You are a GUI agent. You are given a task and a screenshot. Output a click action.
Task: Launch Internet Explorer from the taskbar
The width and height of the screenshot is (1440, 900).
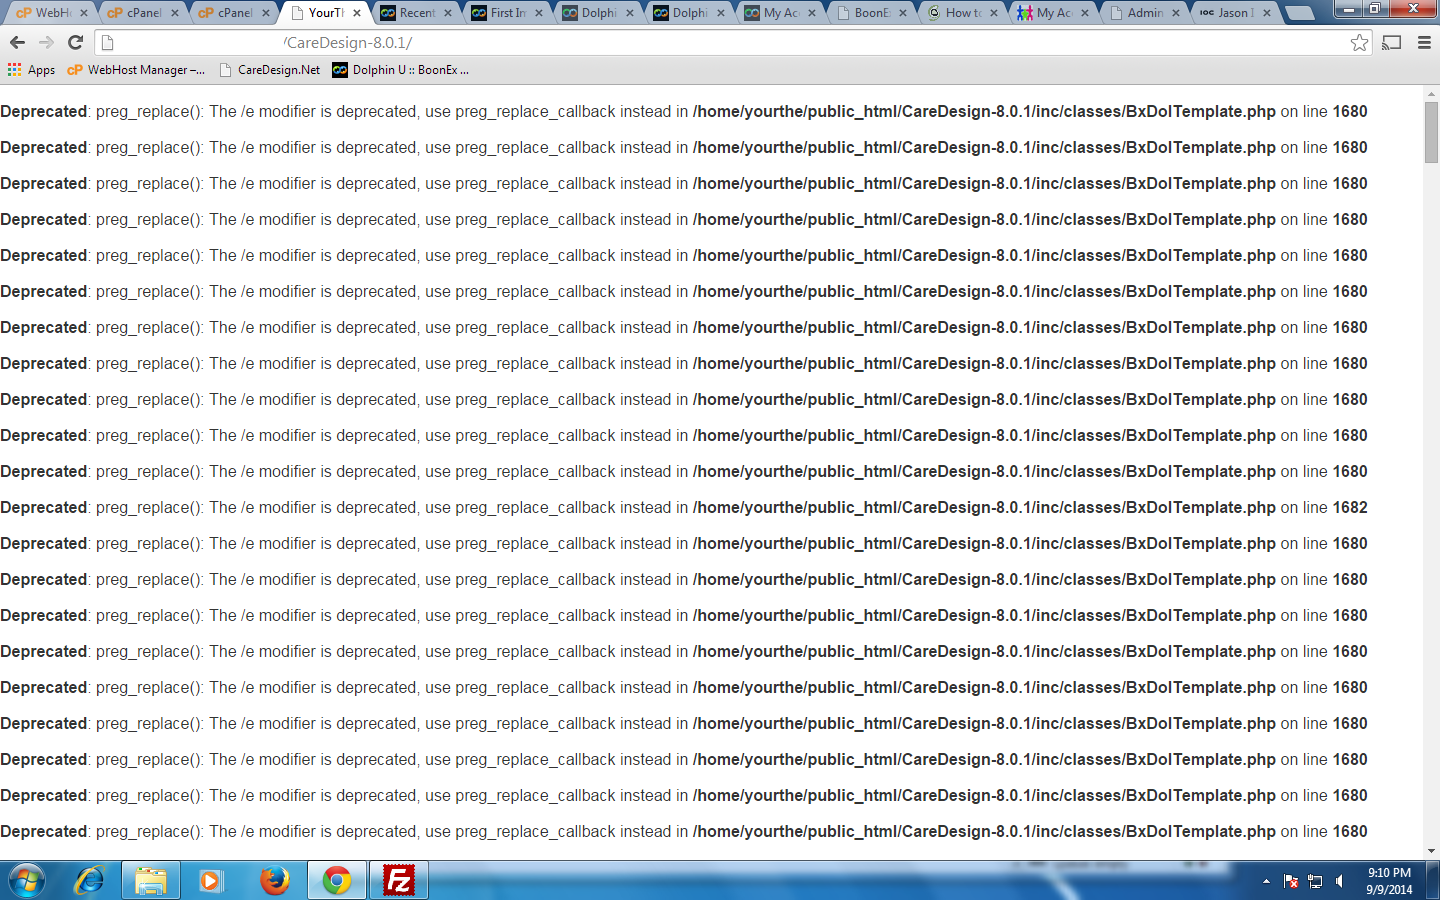pos(90,880)
